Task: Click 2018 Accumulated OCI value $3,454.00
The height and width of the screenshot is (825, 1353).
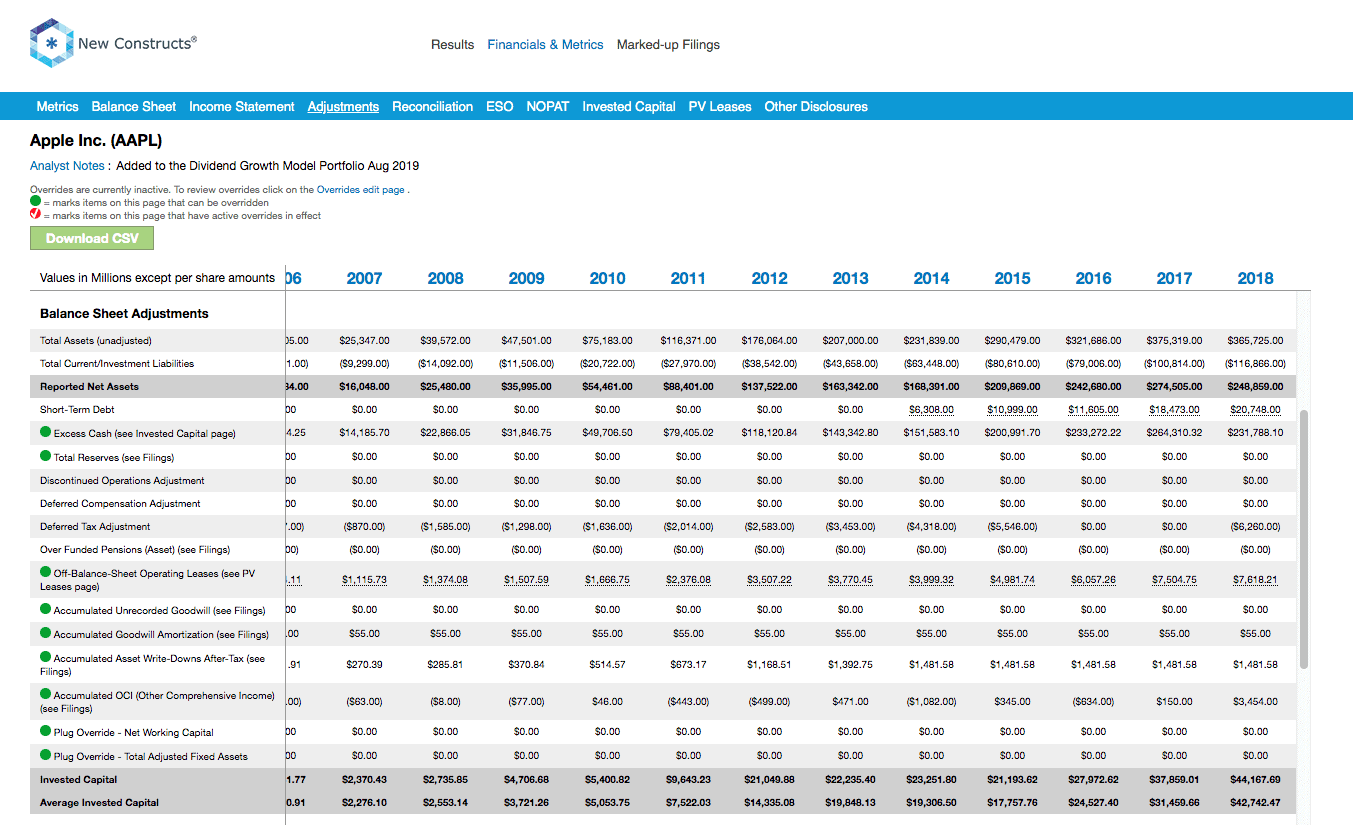Action: click(1255, 702)
